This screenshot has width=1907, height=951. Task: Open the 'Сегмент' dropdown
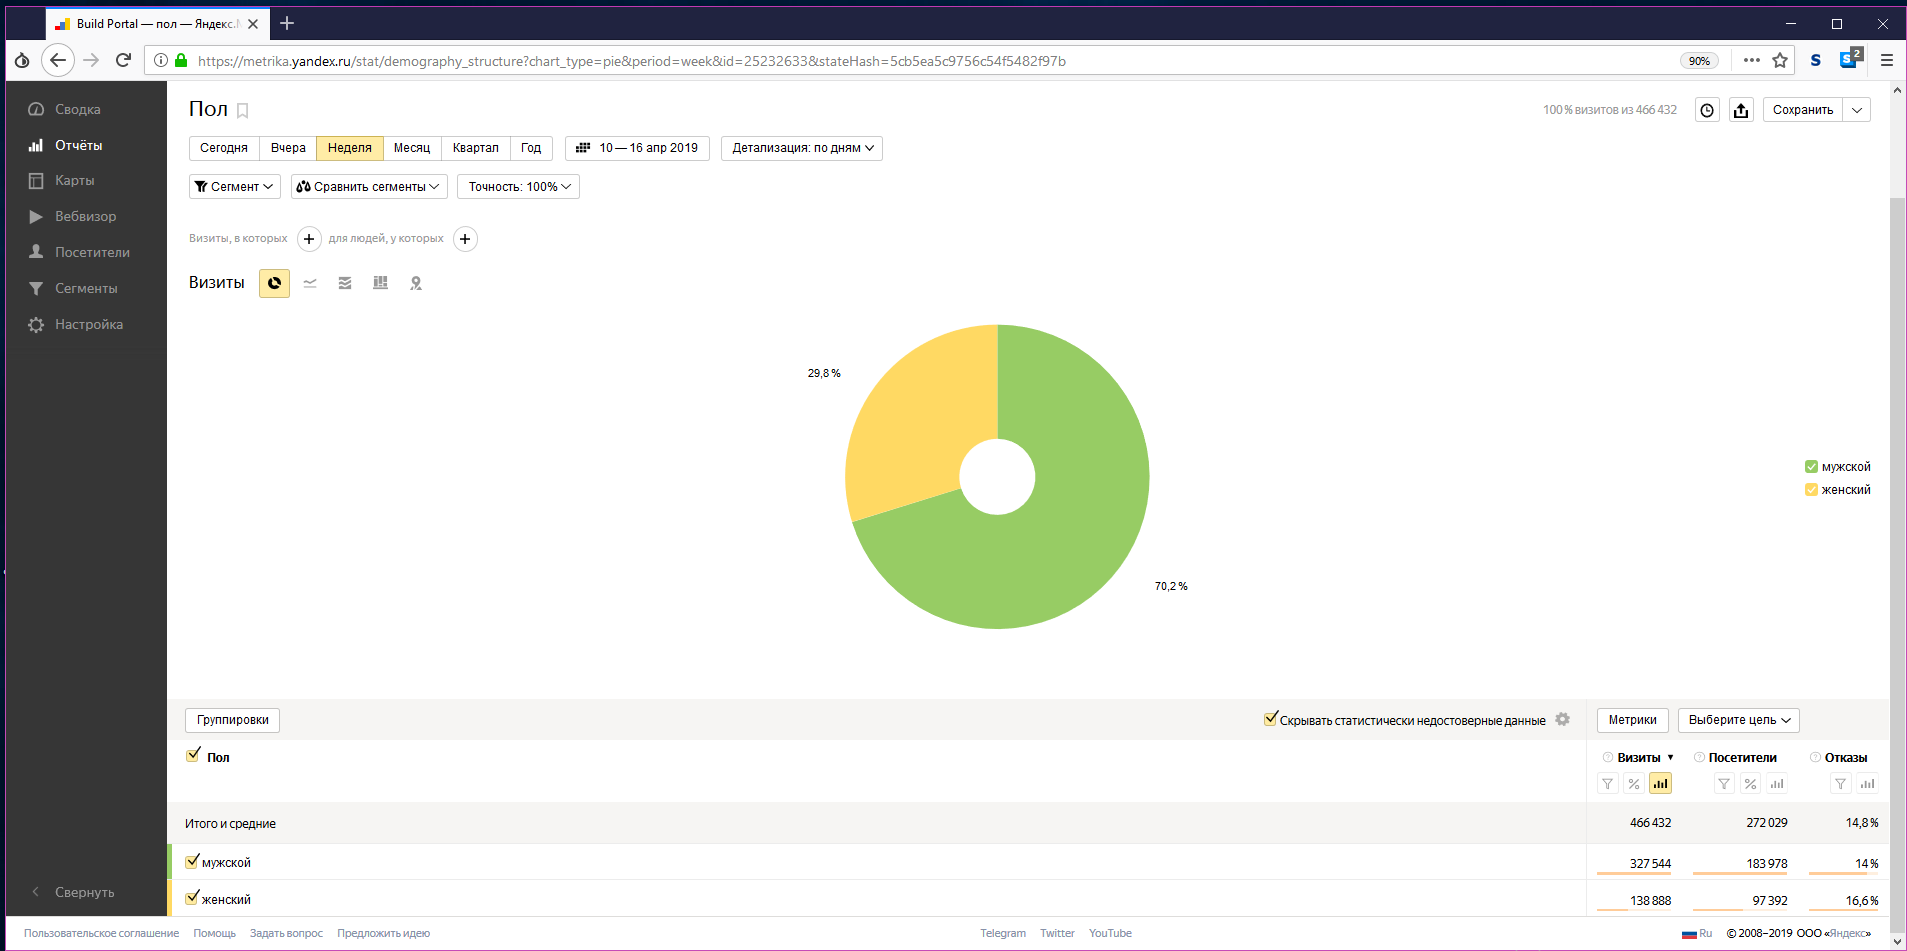click(234, 187)
